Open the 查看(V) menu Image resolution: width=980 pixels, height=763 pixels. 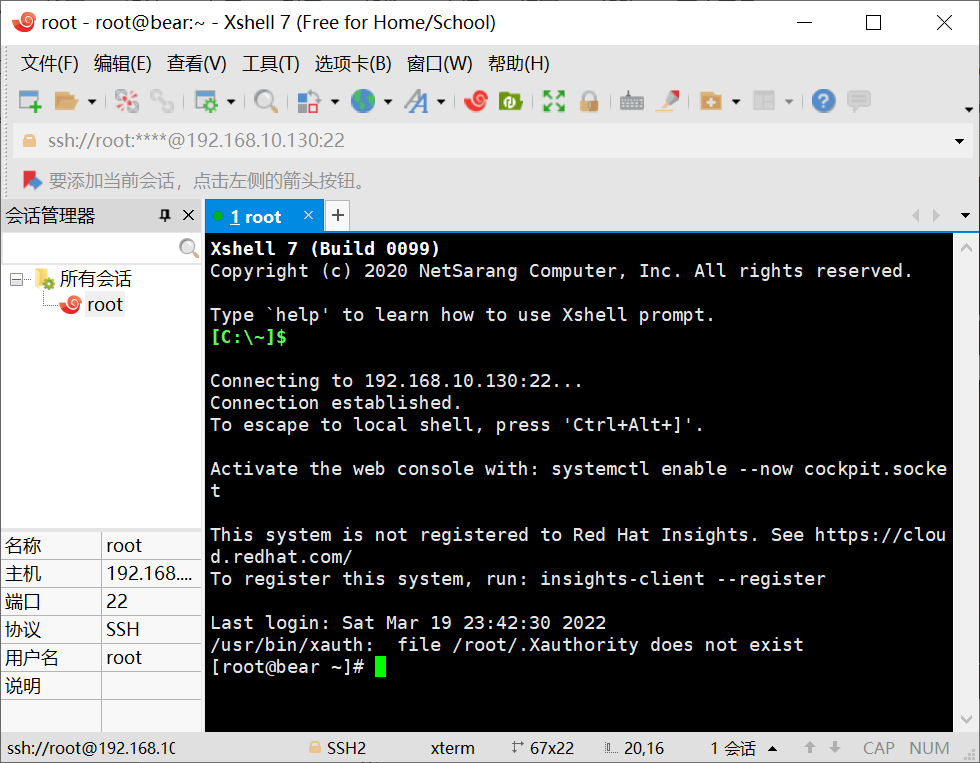(x=196, y=64)
